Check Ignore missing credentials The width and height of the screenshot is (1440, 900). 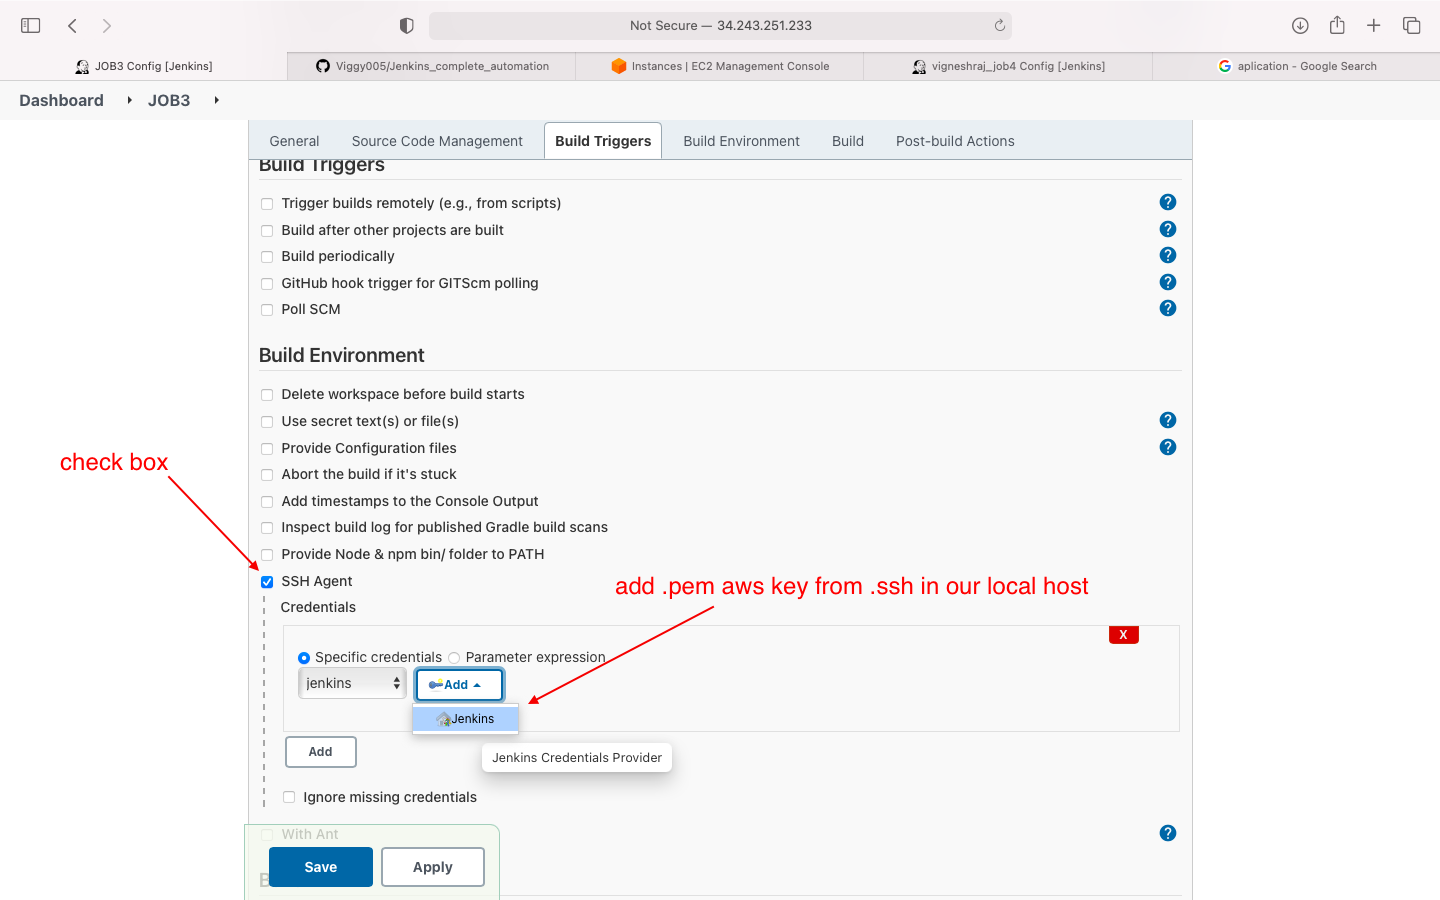coord(289,797)
